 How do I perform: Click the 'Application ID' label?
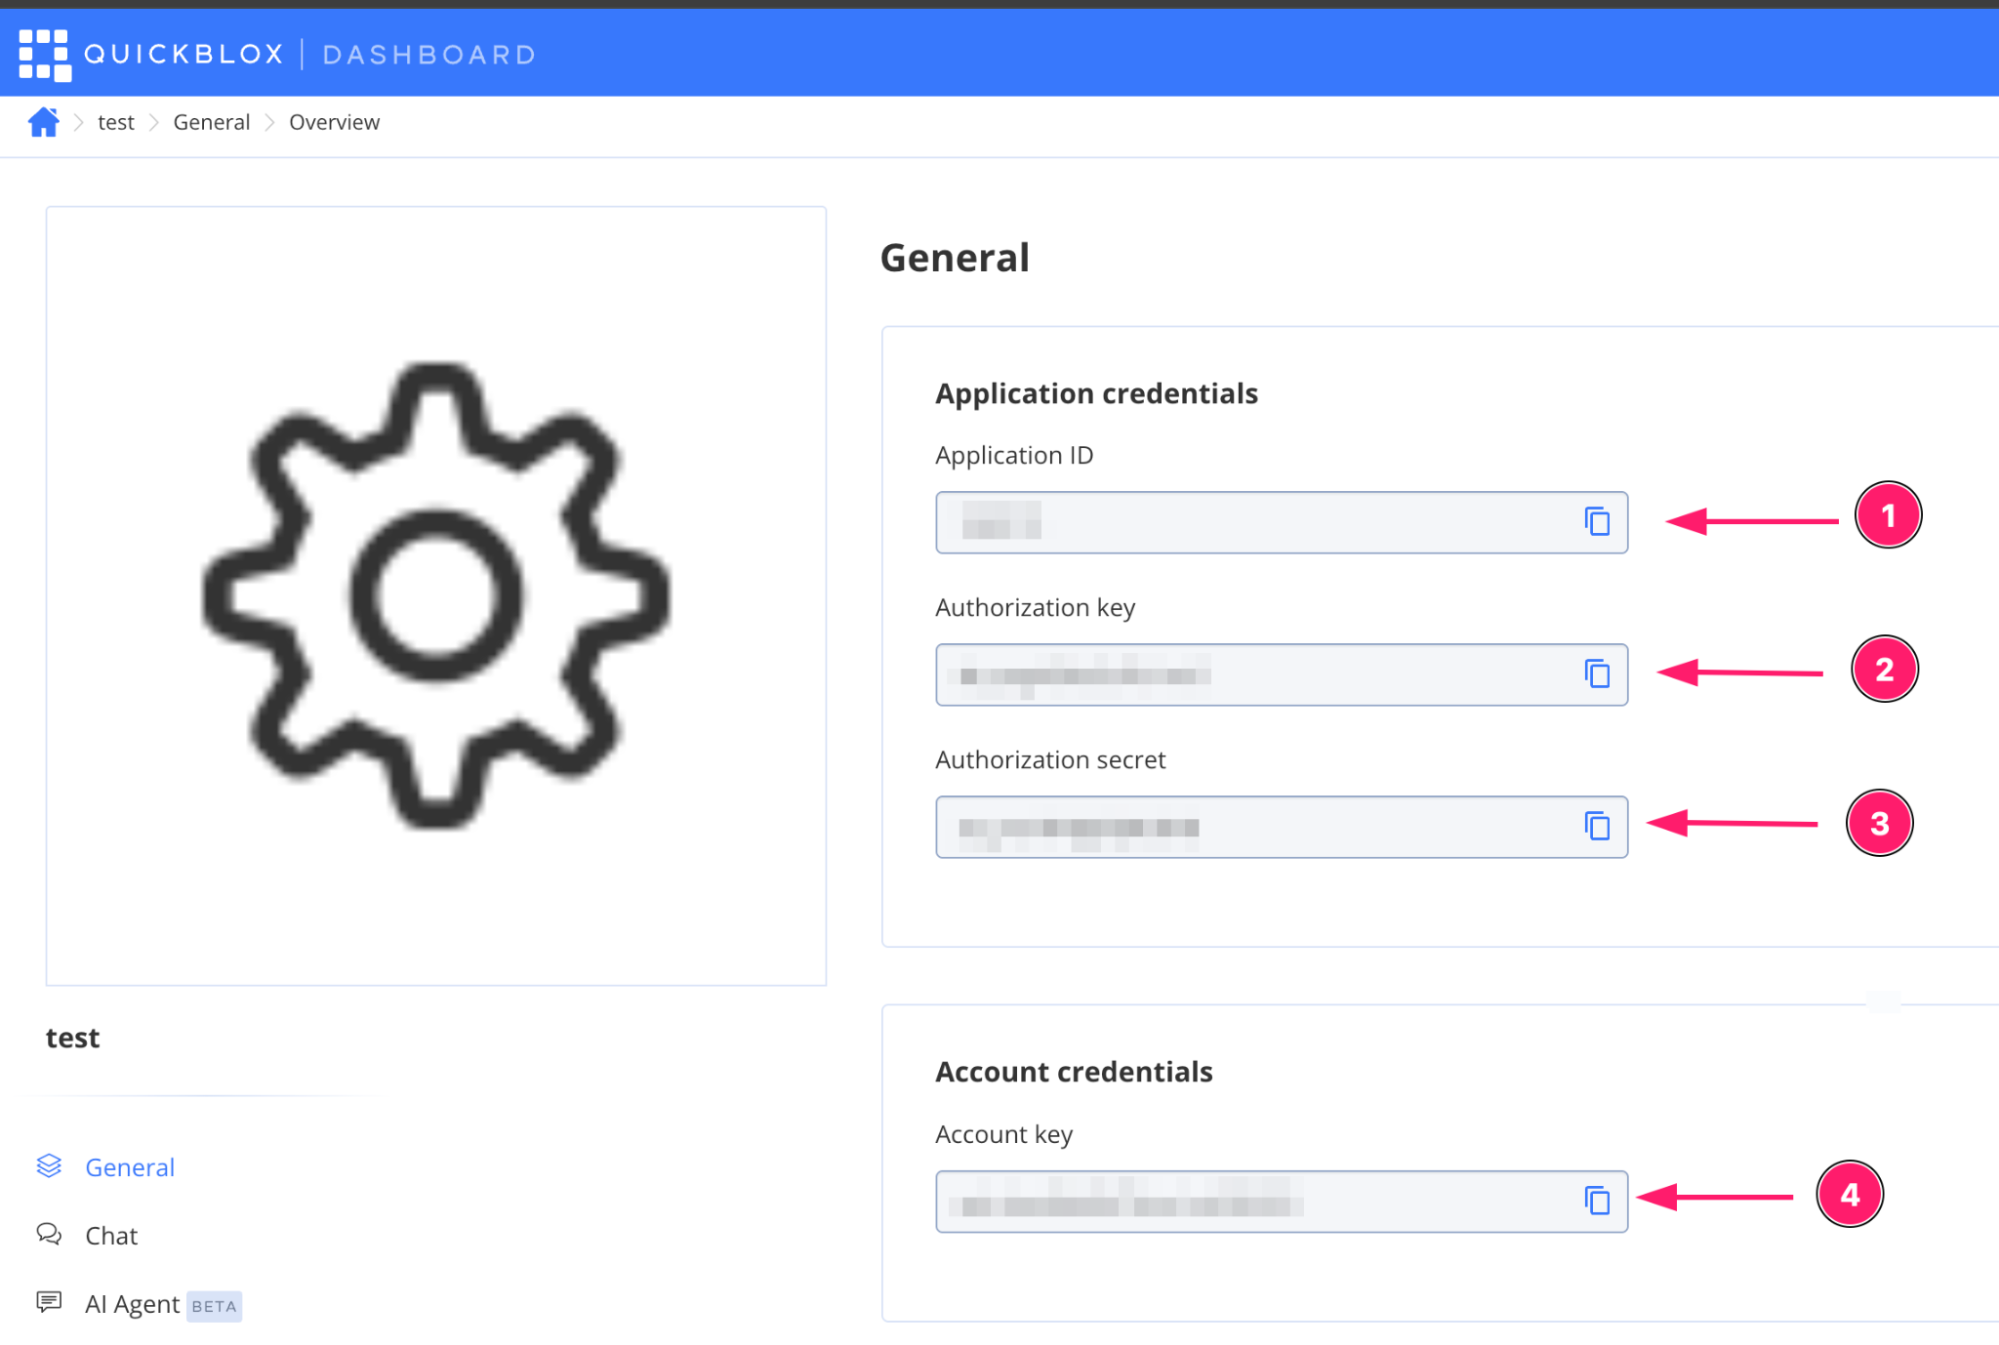click(x=1014, y=456)
